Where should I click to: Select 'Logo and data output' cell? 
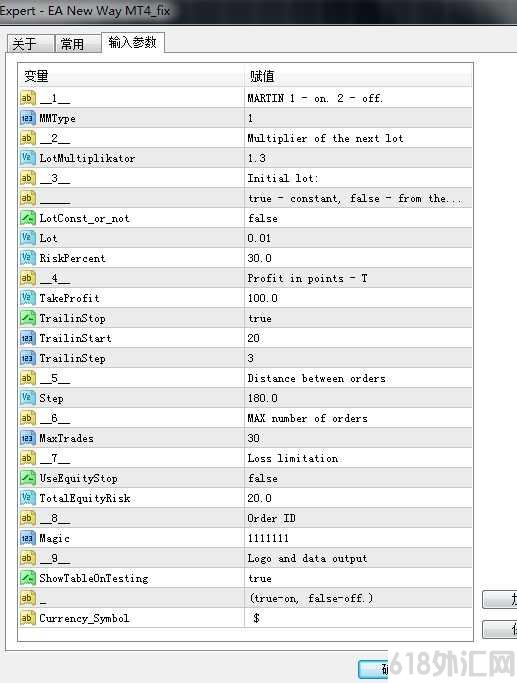pos(358,558)
